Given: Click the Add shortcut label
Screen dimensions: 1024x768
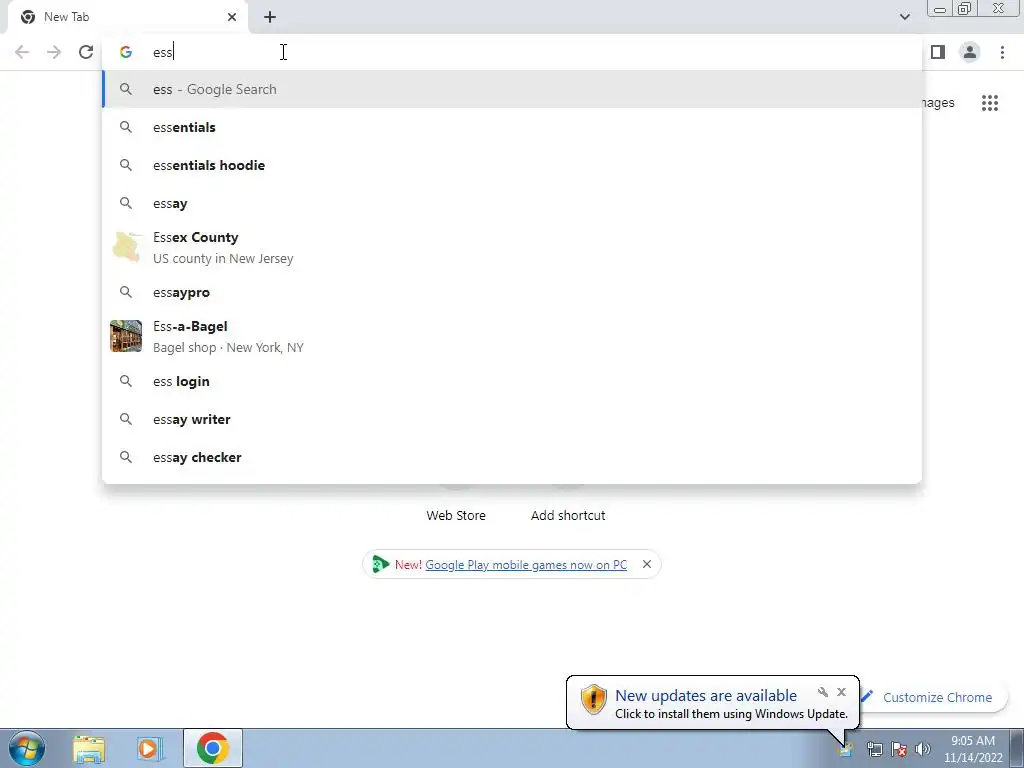Looking at the screenshot, I should [x=568, y=515].
